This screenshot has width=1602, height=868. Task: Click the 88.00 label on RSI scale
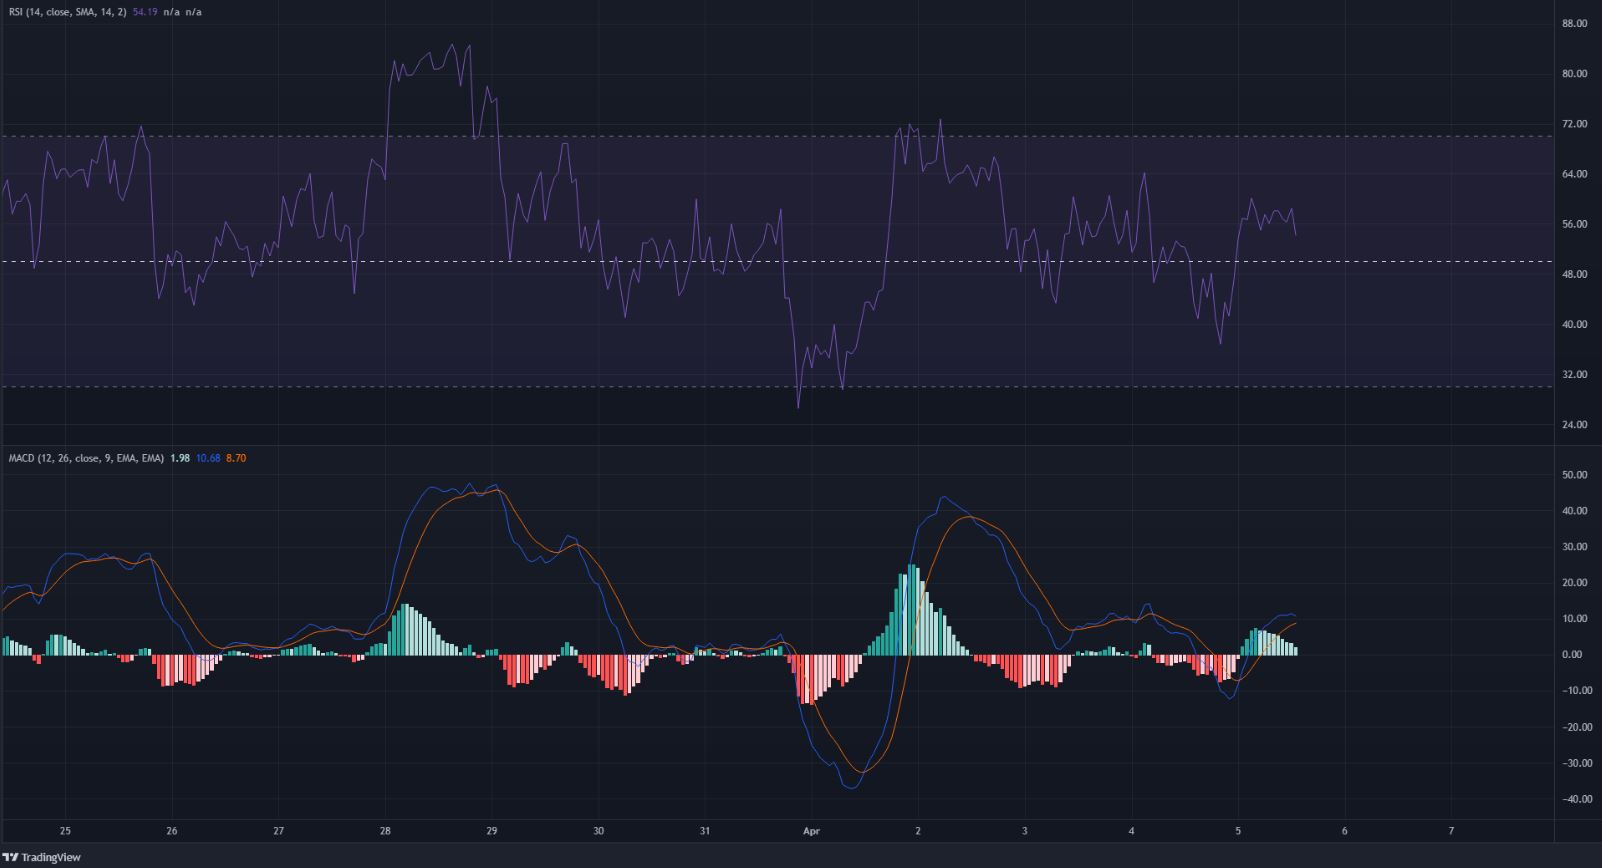click(x=1574, y=23)
